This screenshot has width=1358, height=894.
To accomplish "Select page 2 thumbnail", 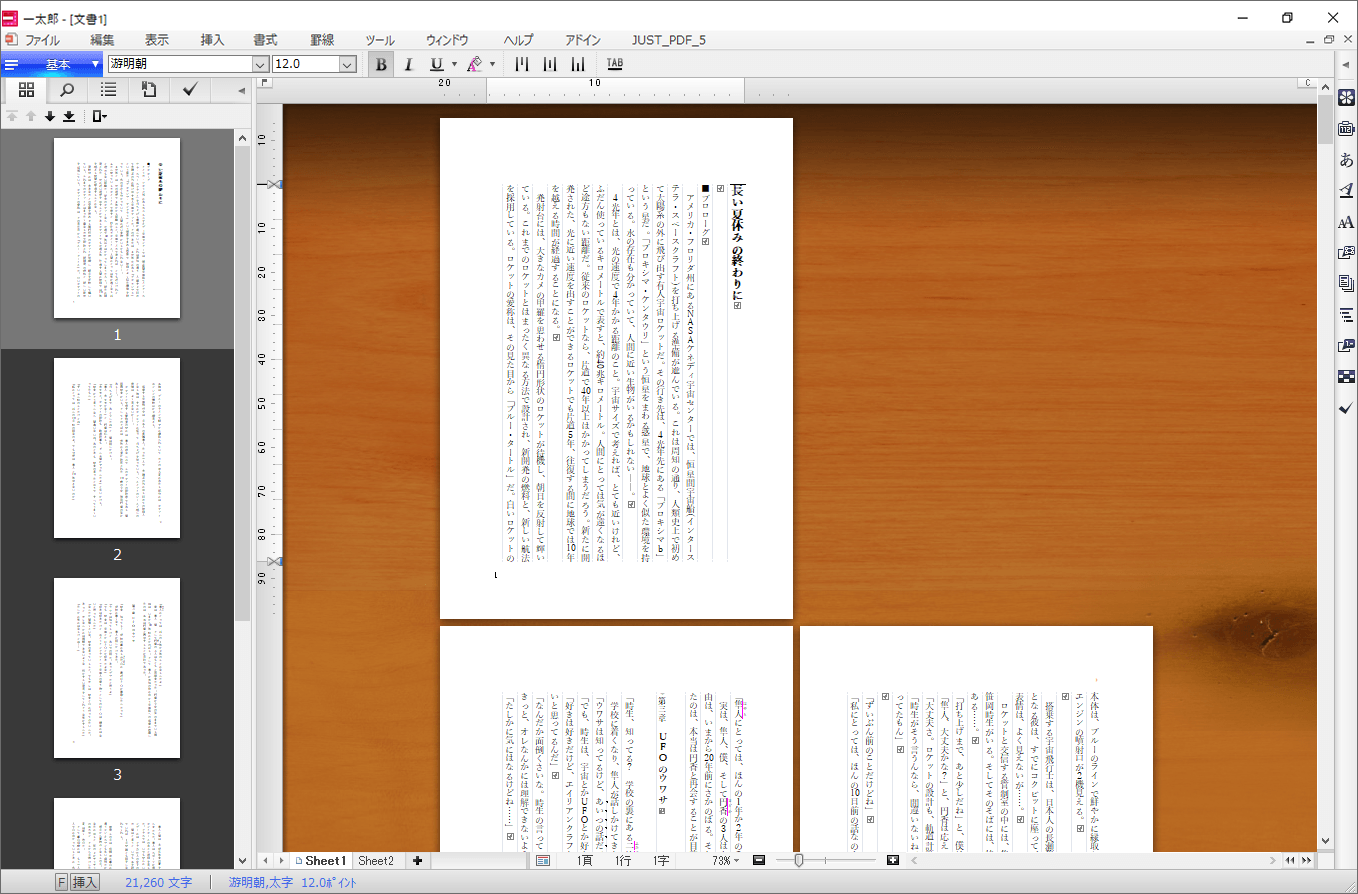I will pos(117,448).
